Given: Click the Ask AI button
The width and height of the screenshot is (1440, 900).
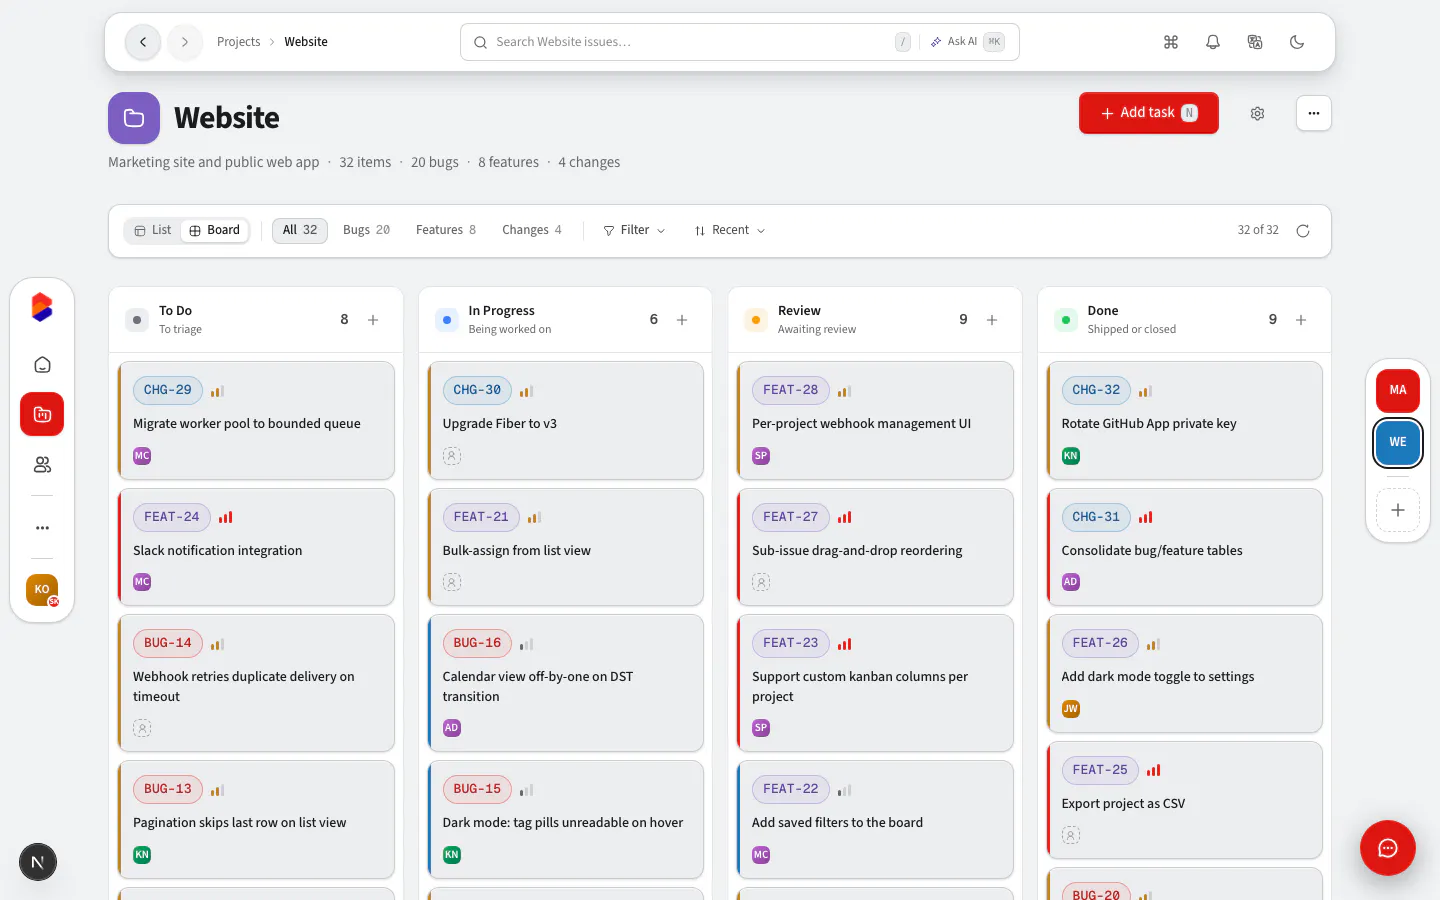Looking at the screenshot, I should pos(966,42).
